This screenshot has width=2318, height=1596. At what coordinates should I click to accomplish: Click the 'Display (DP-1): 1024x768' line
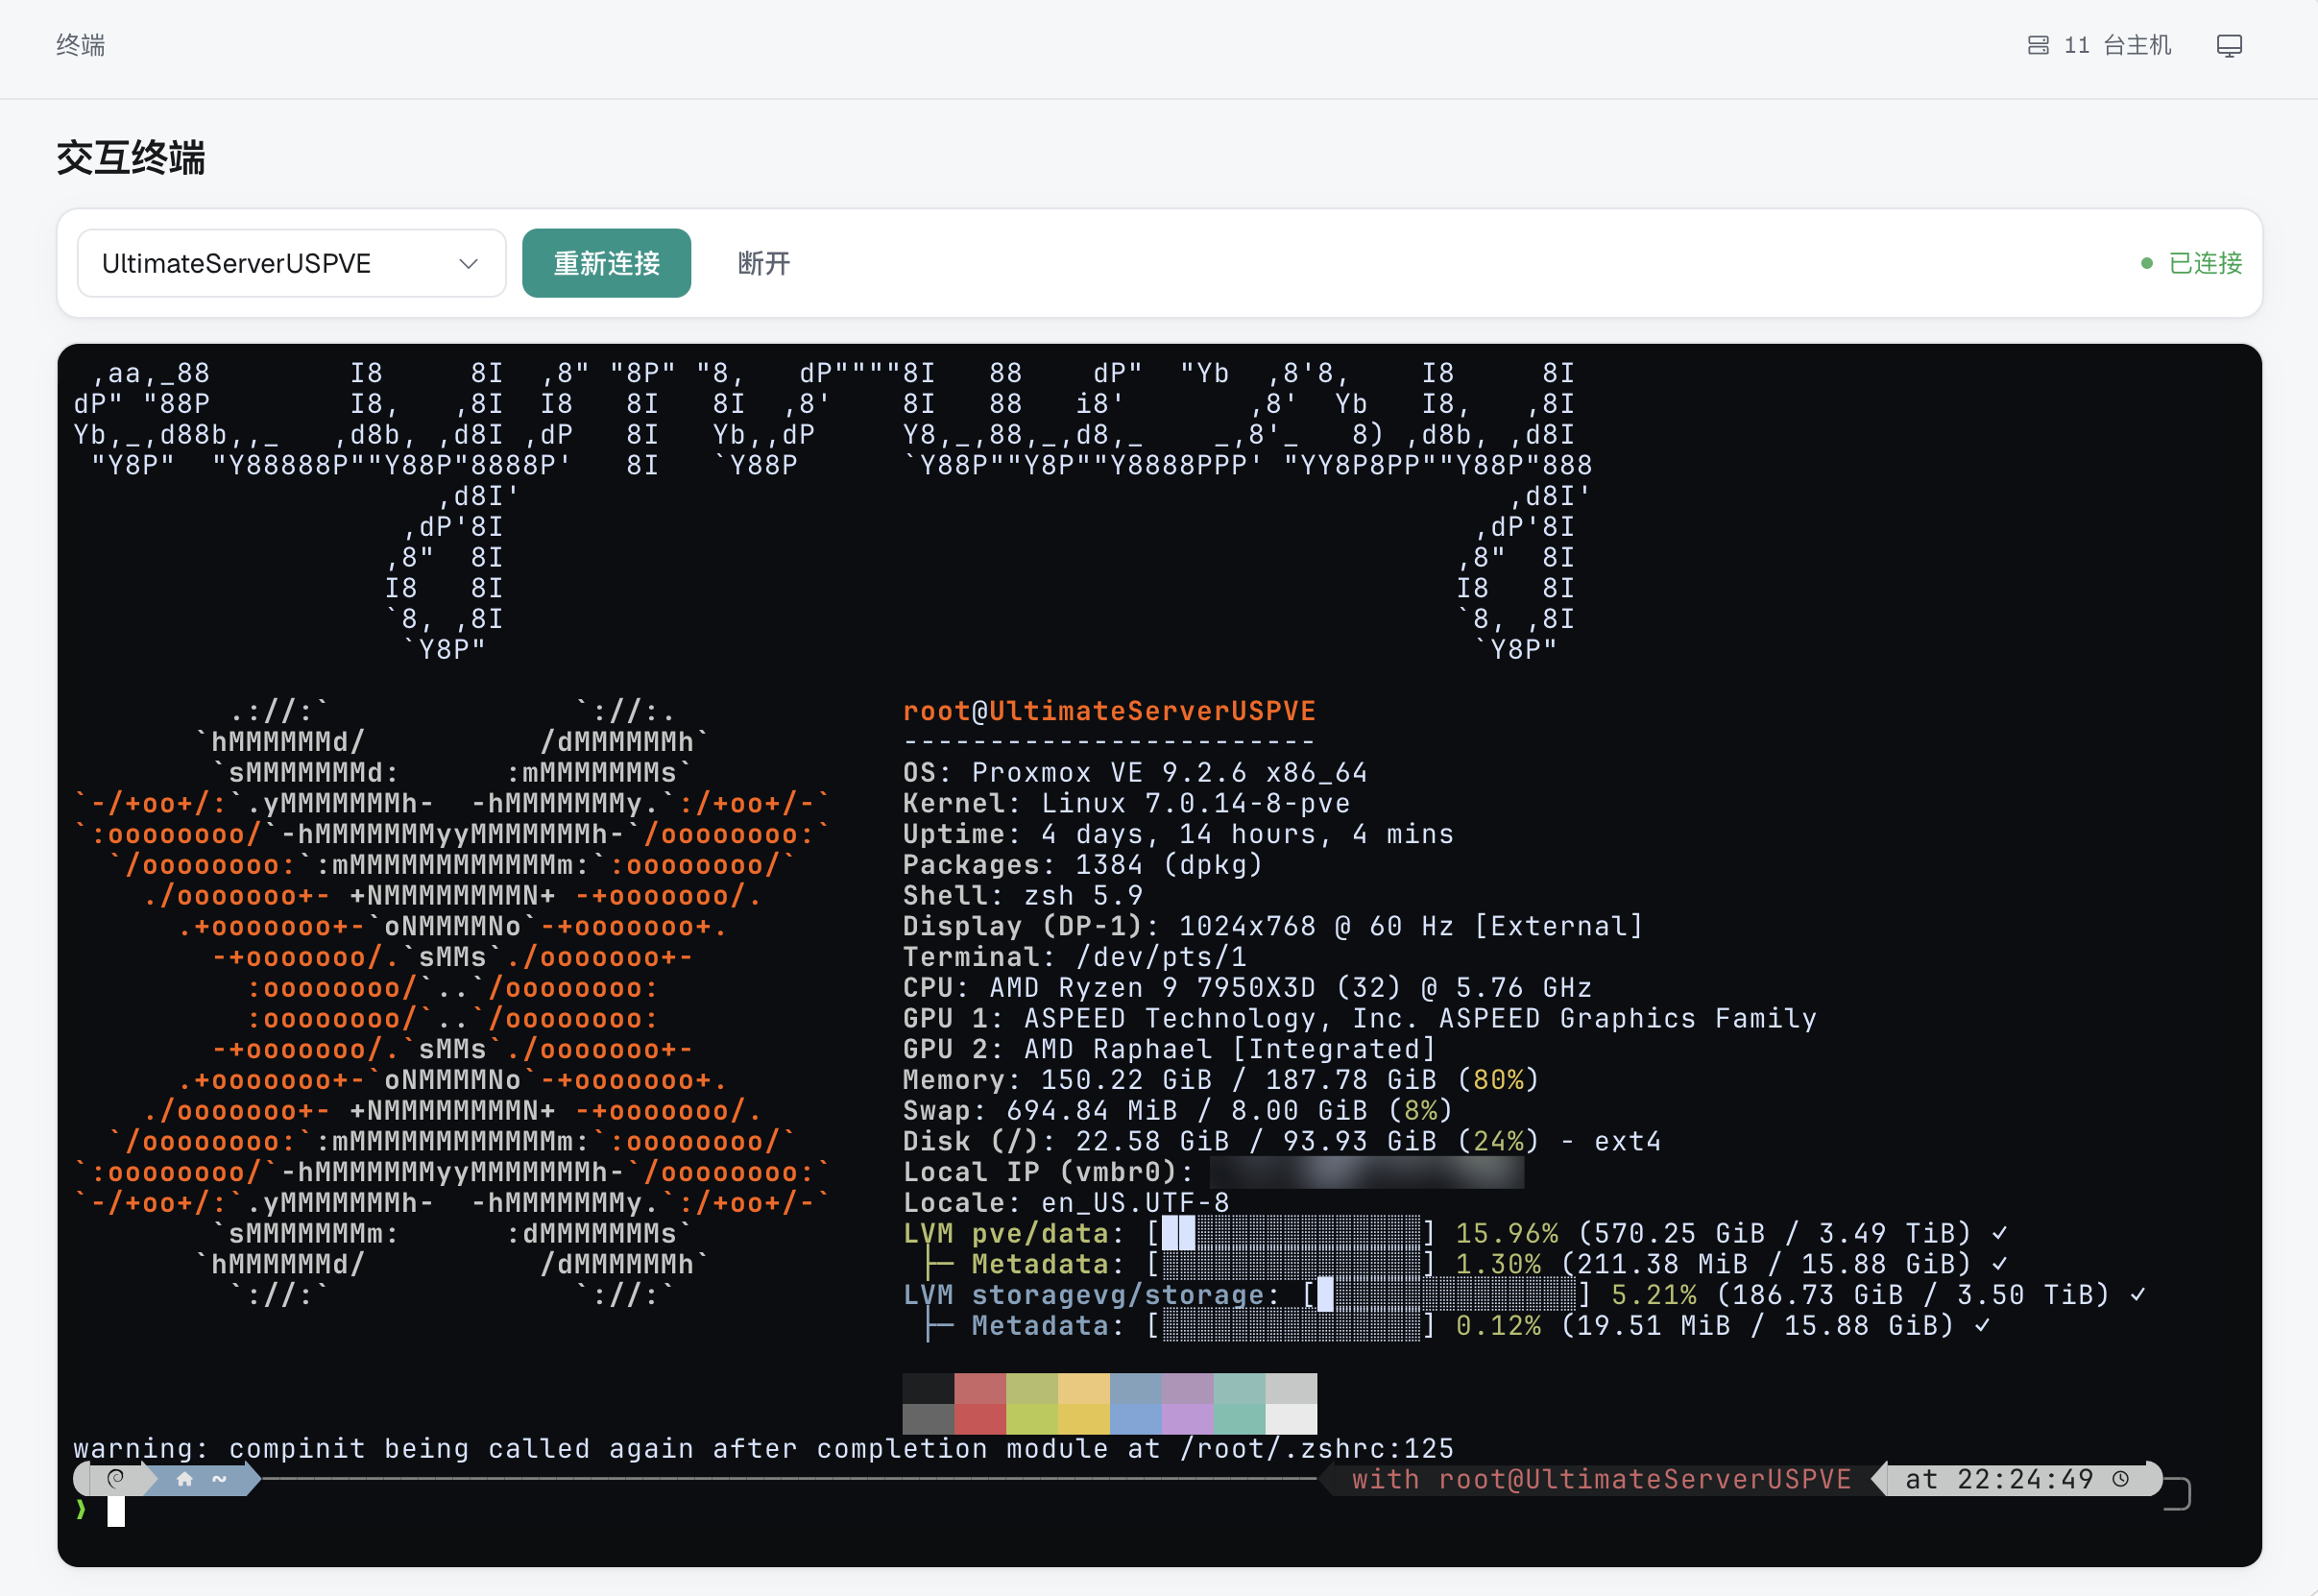[1273, 927]
